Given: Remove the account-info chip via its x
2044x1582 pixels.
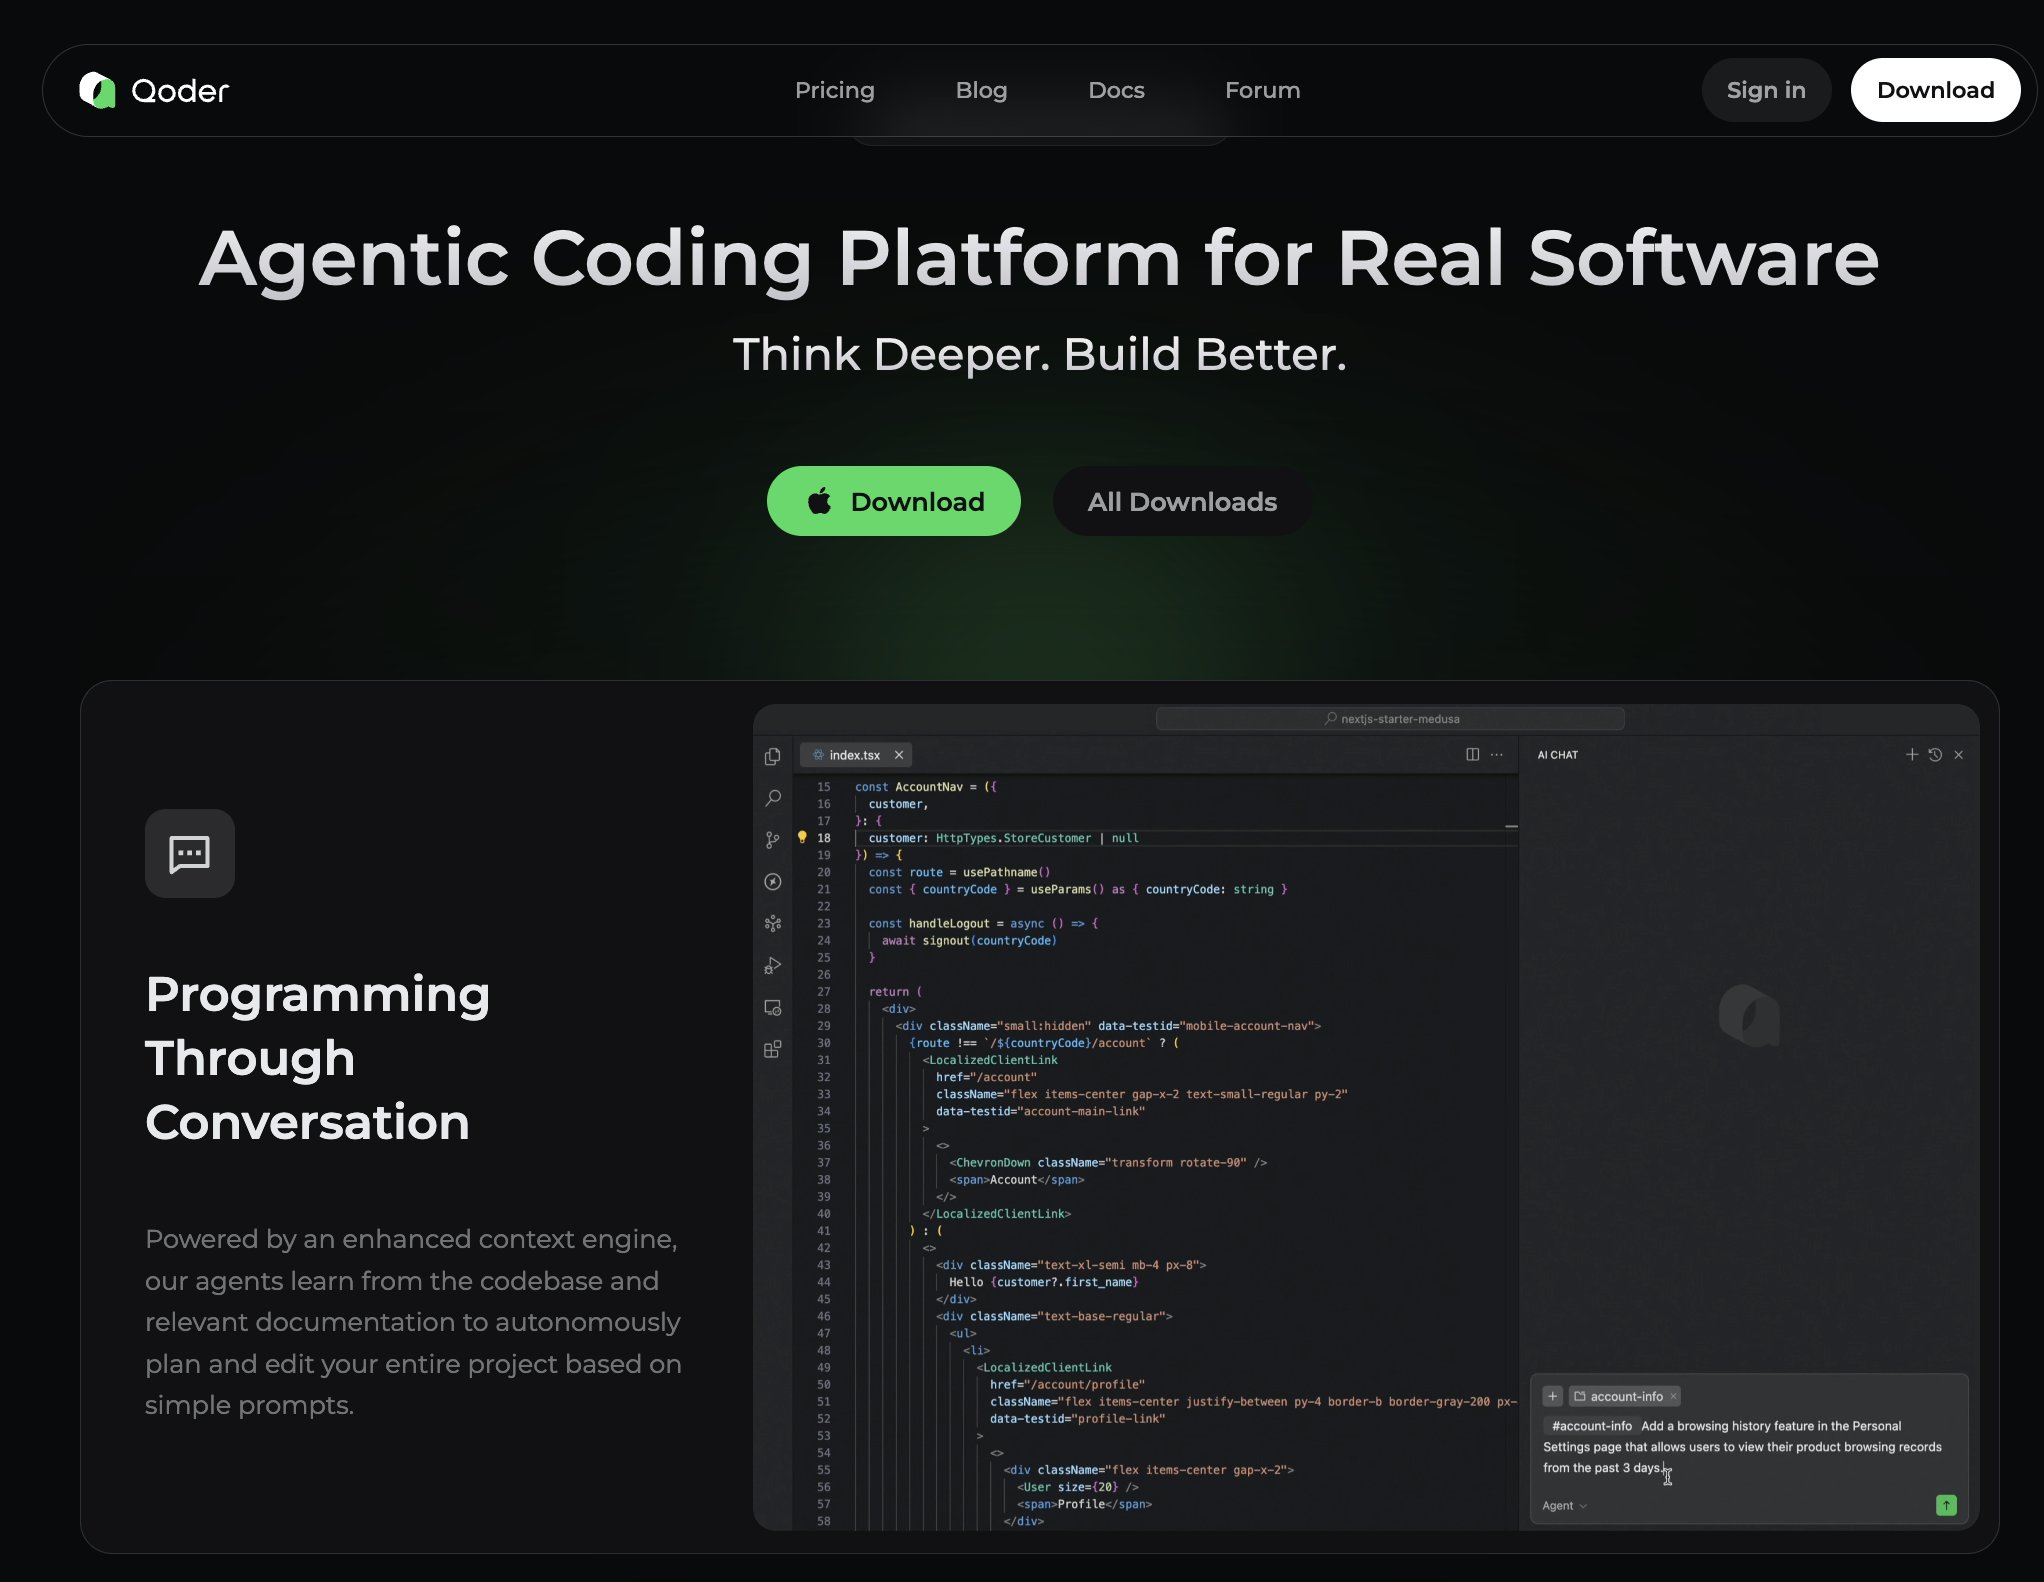Looking at the screenshot, I should 1673,1397.
